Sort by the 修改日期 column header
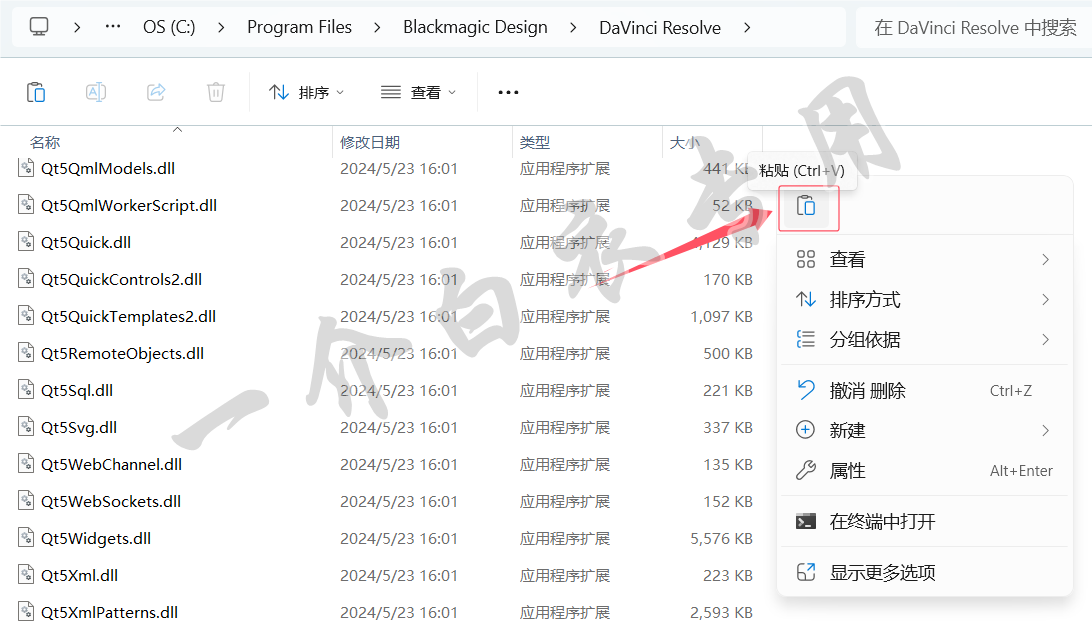The image size is (1092, 632). tap(370, 143)
